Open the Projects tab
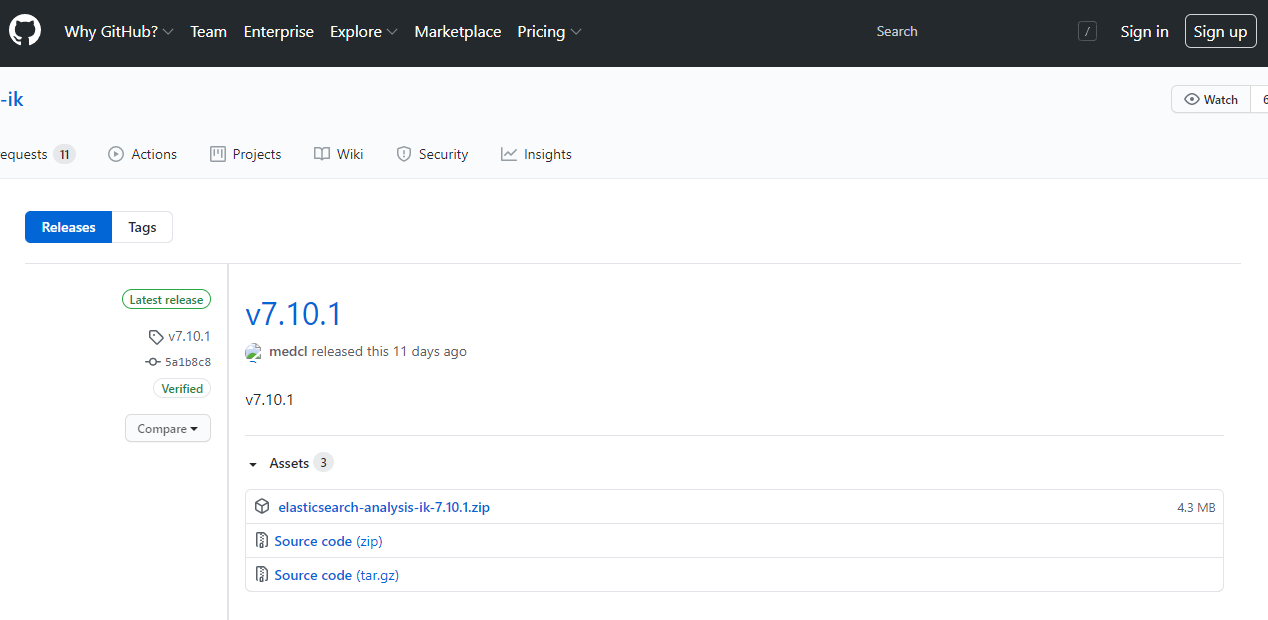This screenshot has height=620, width=1268. click(x=246, y=154)
